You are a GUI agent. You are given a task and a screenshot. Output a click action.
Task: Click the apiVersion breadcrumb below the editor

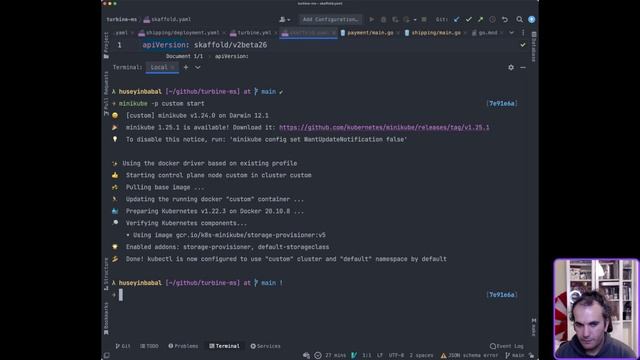click(231, 56)
